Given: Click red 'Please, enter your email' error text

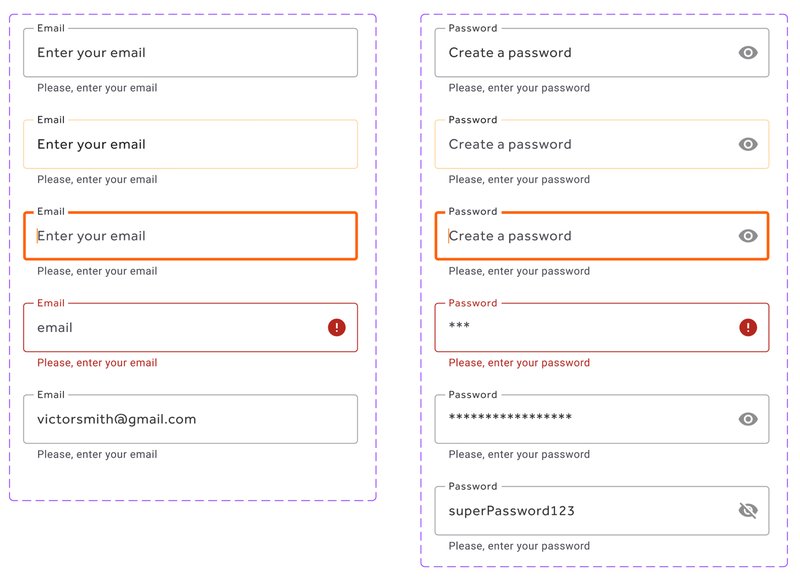Looking at the screenshot, I should [x=97, y=363].
